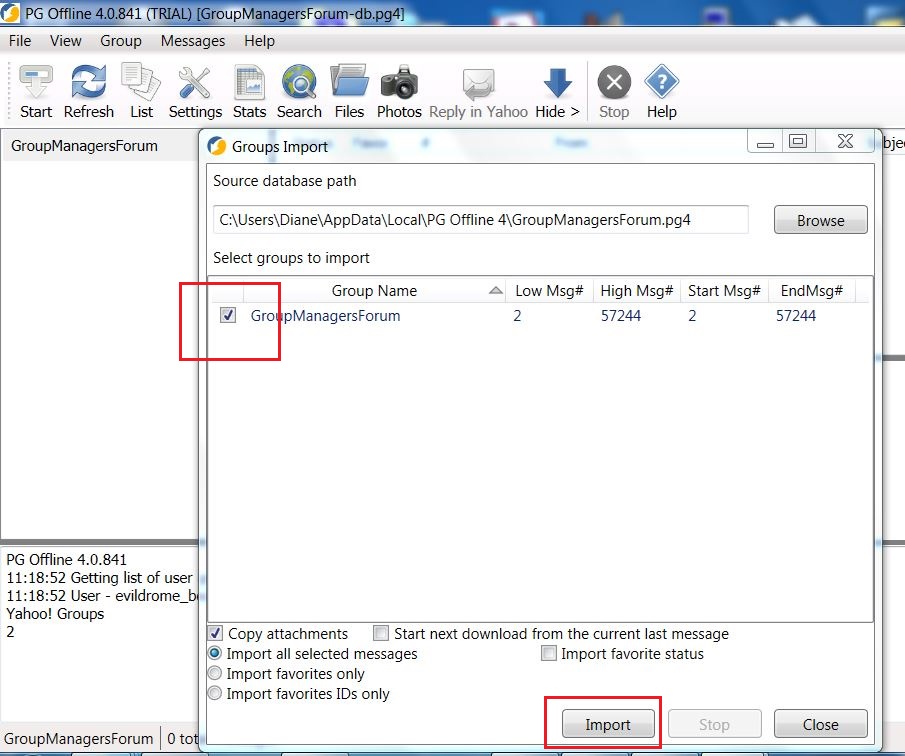Click the 'PG Offline 4.0.841' log line
Image resolution: width=905 pixels, height=756 pixels.
(66, 559)
